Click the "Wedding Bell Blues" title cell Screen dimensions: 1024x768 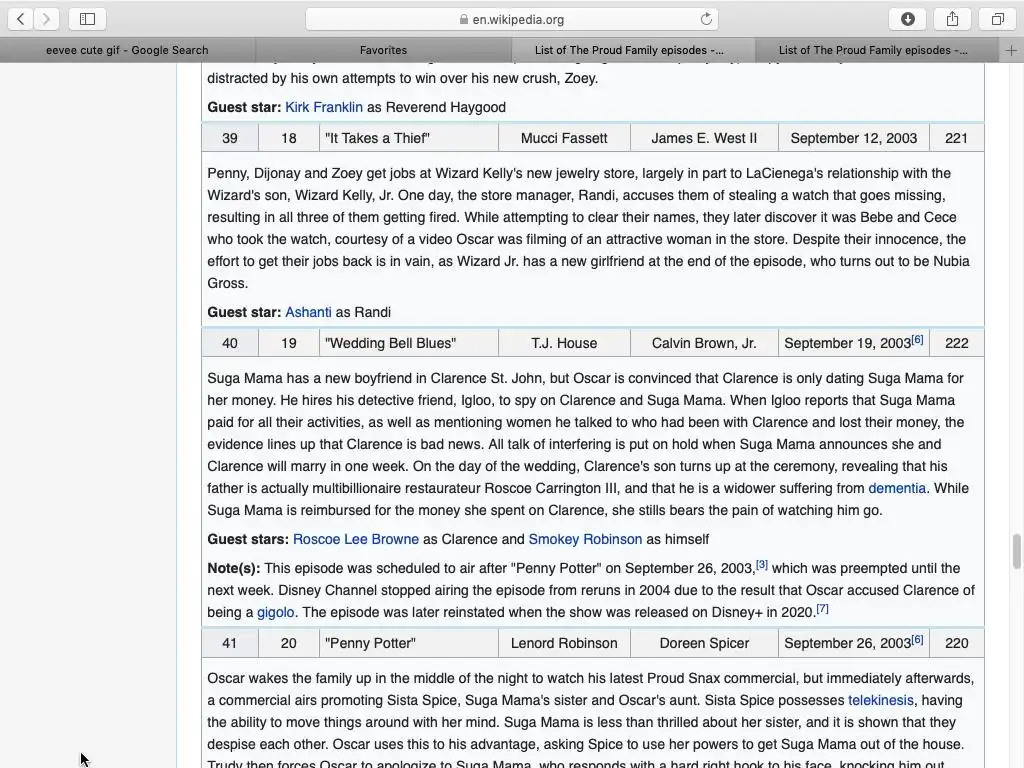(x=409, y=344)
